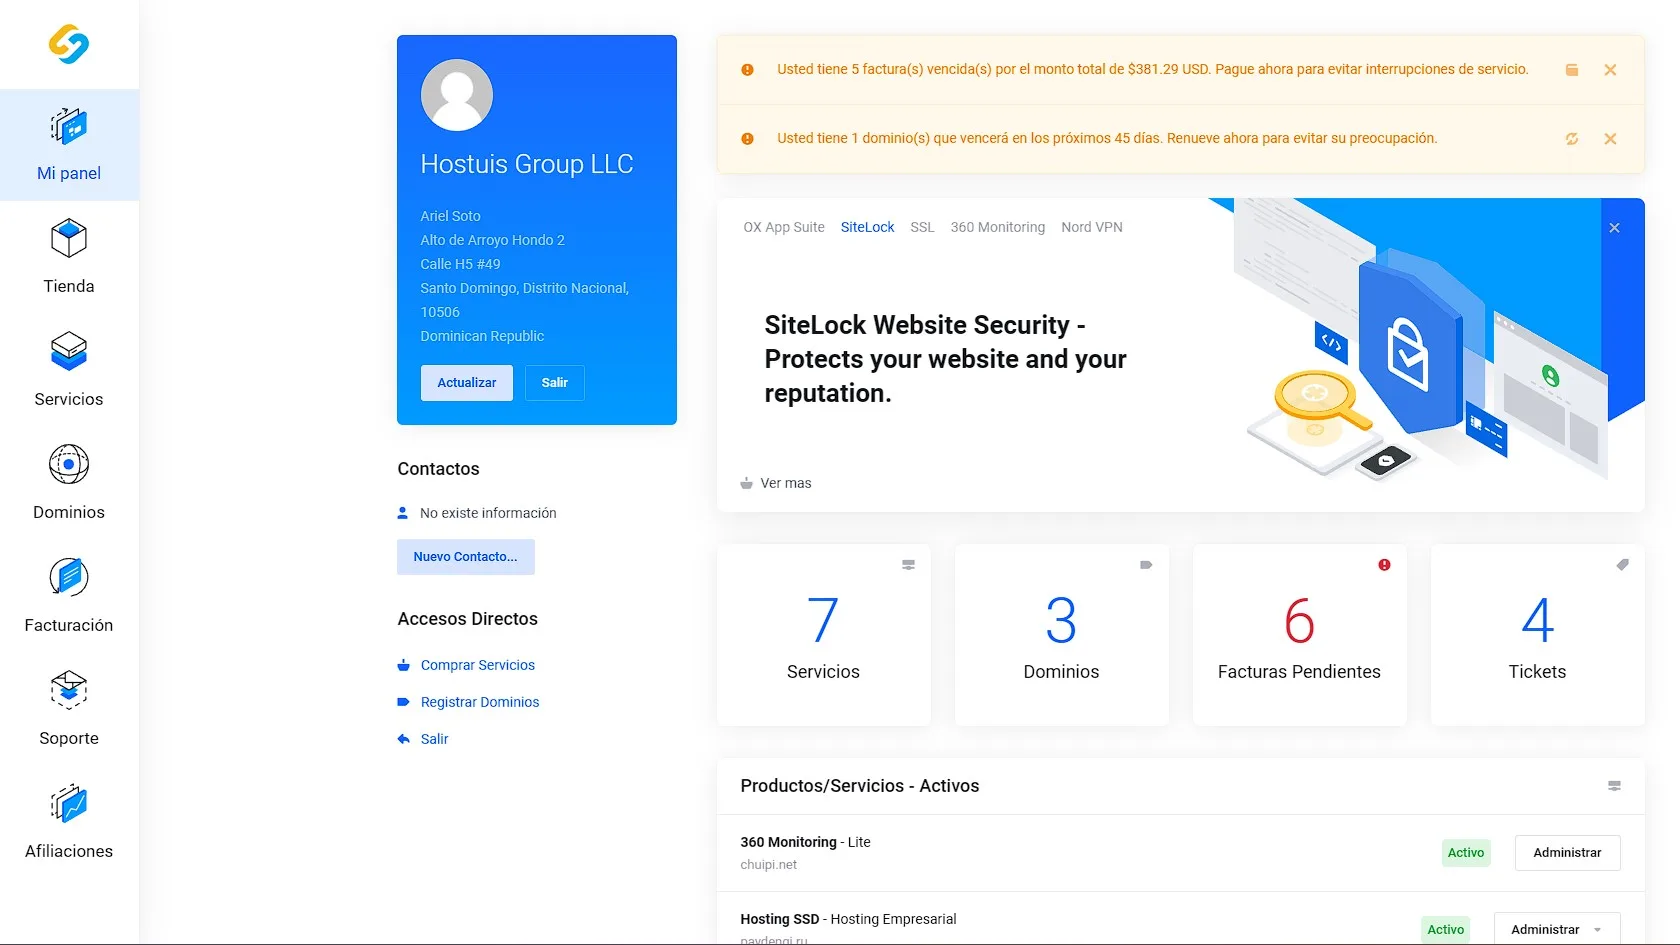
Task: Open the 6 Facturas Pendientes card
Action: pyautogui.click(x=1299, y=635)
